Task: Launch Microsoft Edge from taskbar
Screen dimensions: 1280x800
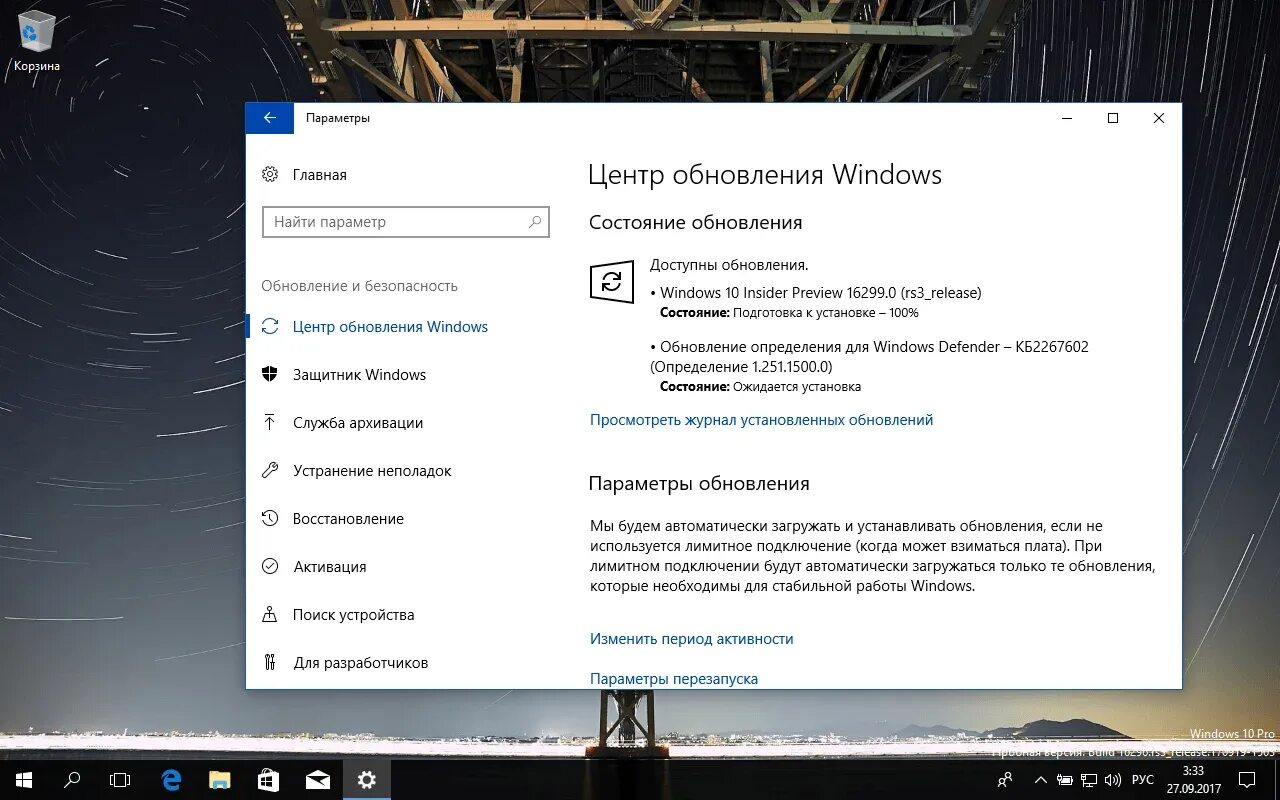Action: pos(171,780)
